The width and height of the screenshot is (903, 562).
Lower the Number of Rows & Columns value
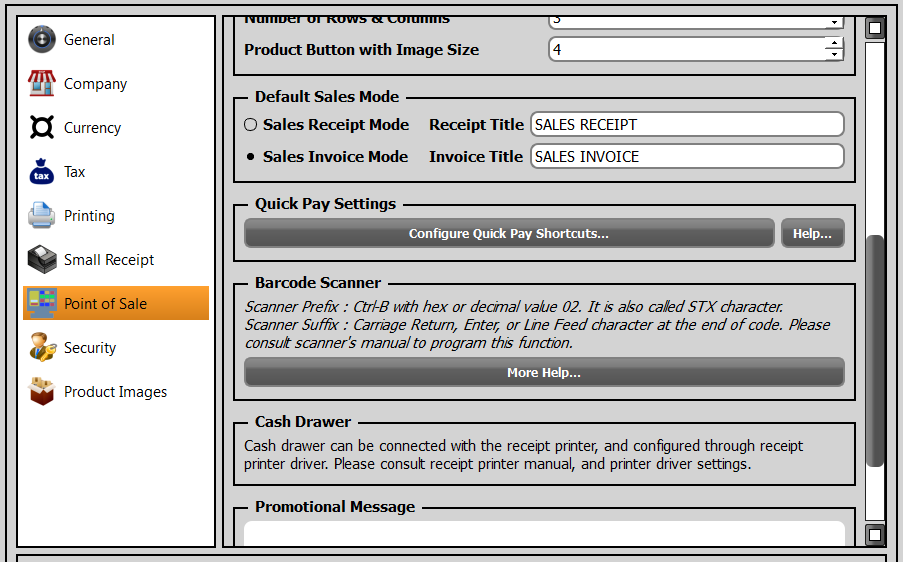834,23
